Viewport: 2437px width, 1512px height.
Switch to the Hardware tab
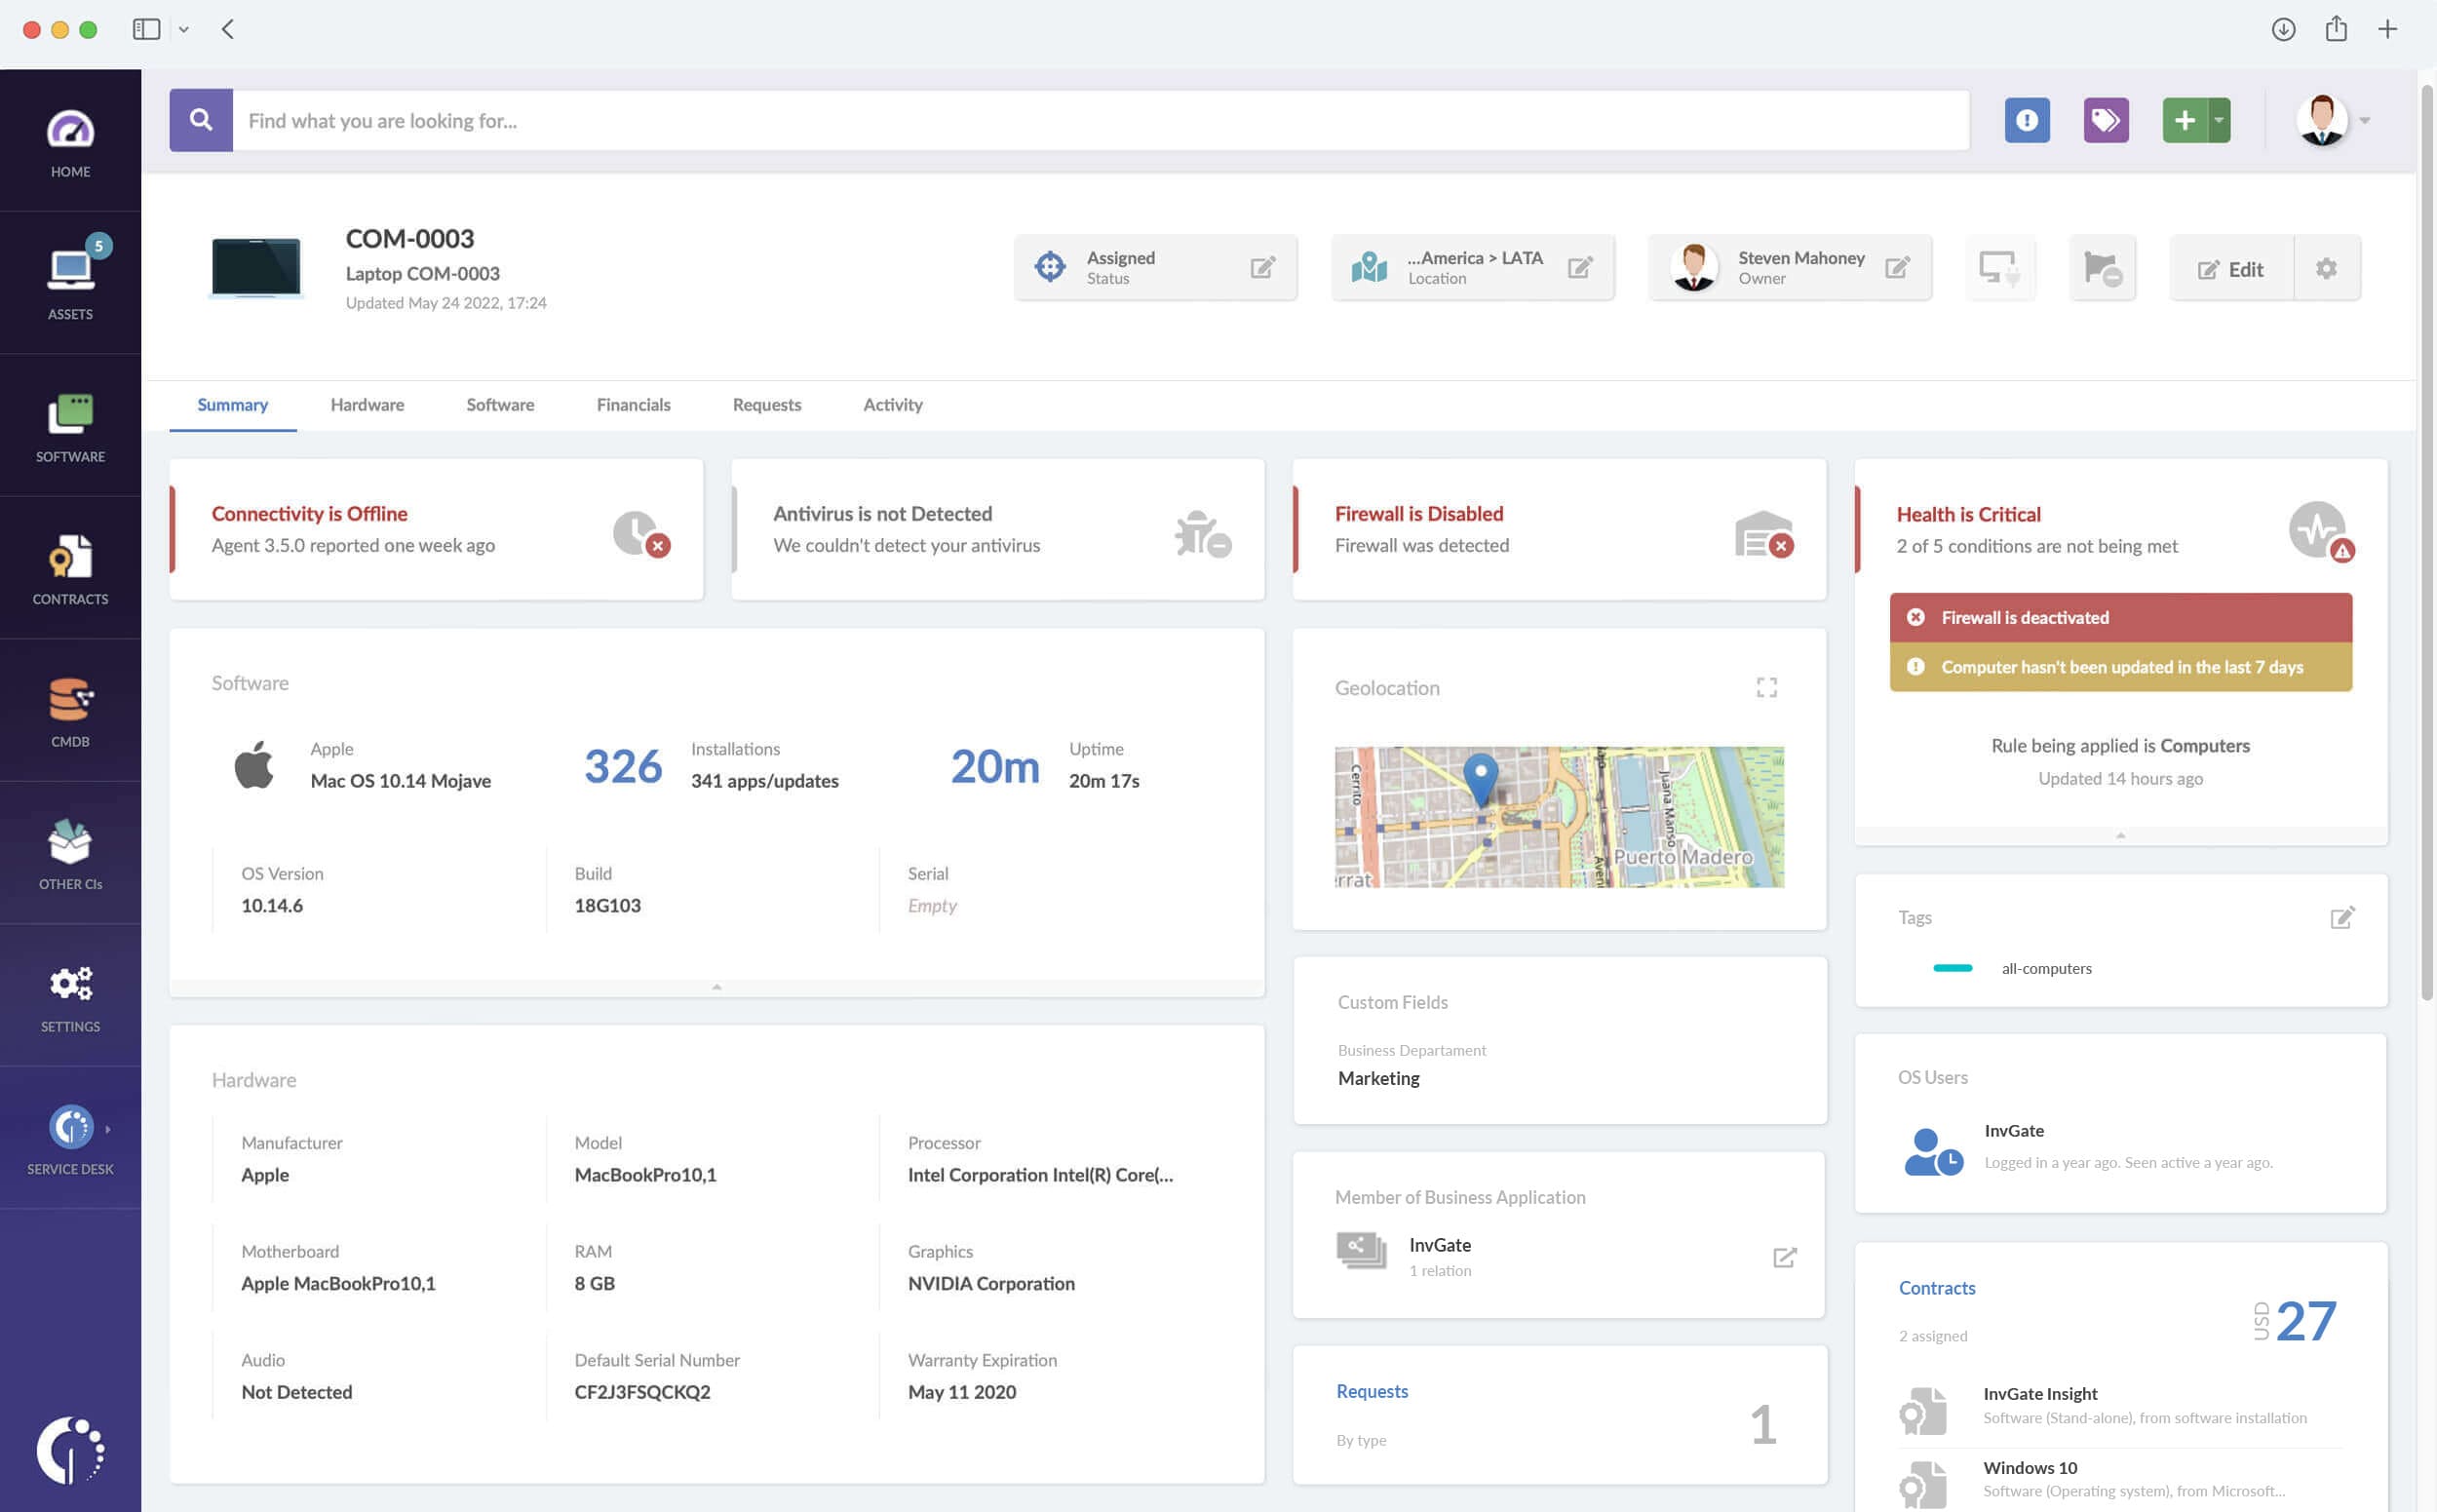click(366, 405)
